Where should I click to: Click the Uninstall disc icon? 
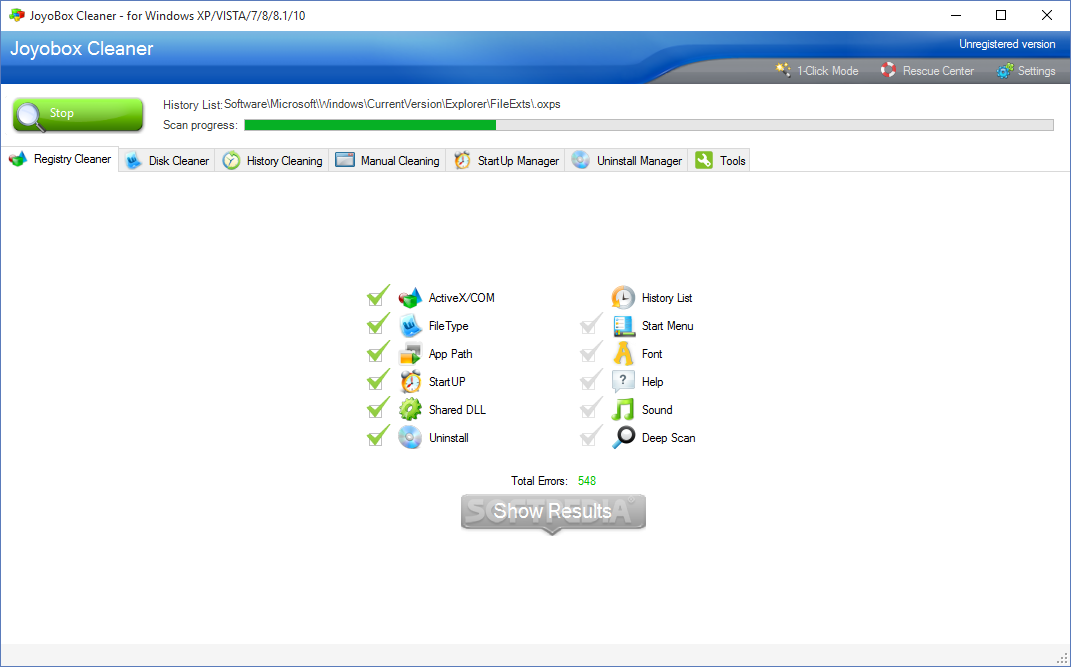coord(411,438)
